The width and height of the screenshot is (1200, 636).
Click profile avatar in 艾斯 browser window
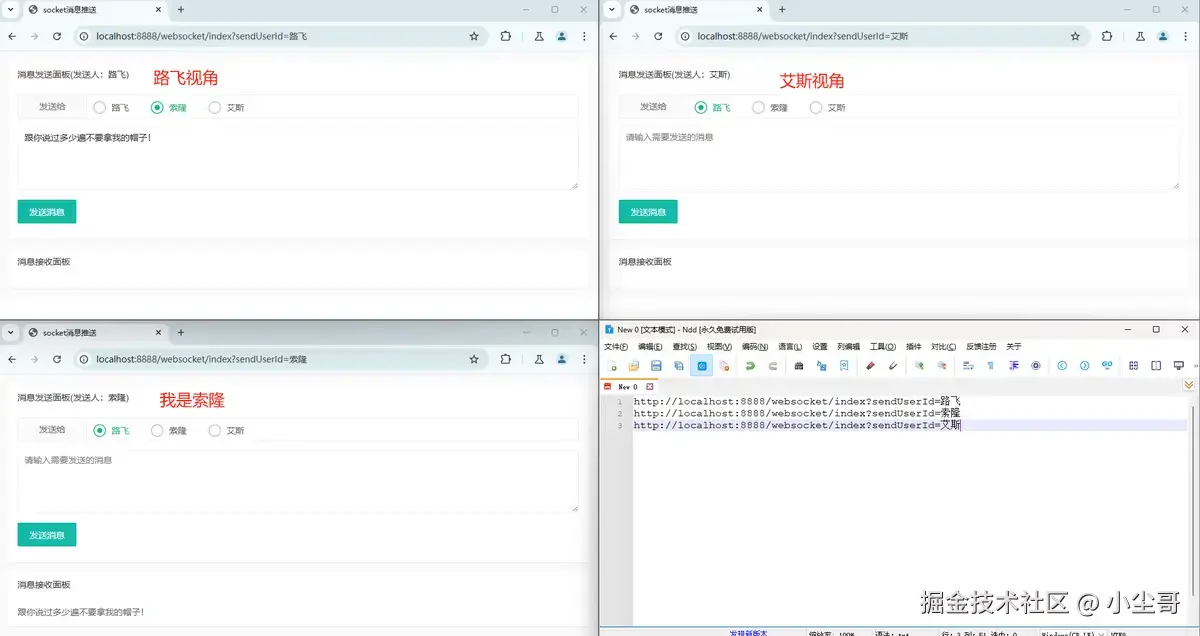[1163, 36]
